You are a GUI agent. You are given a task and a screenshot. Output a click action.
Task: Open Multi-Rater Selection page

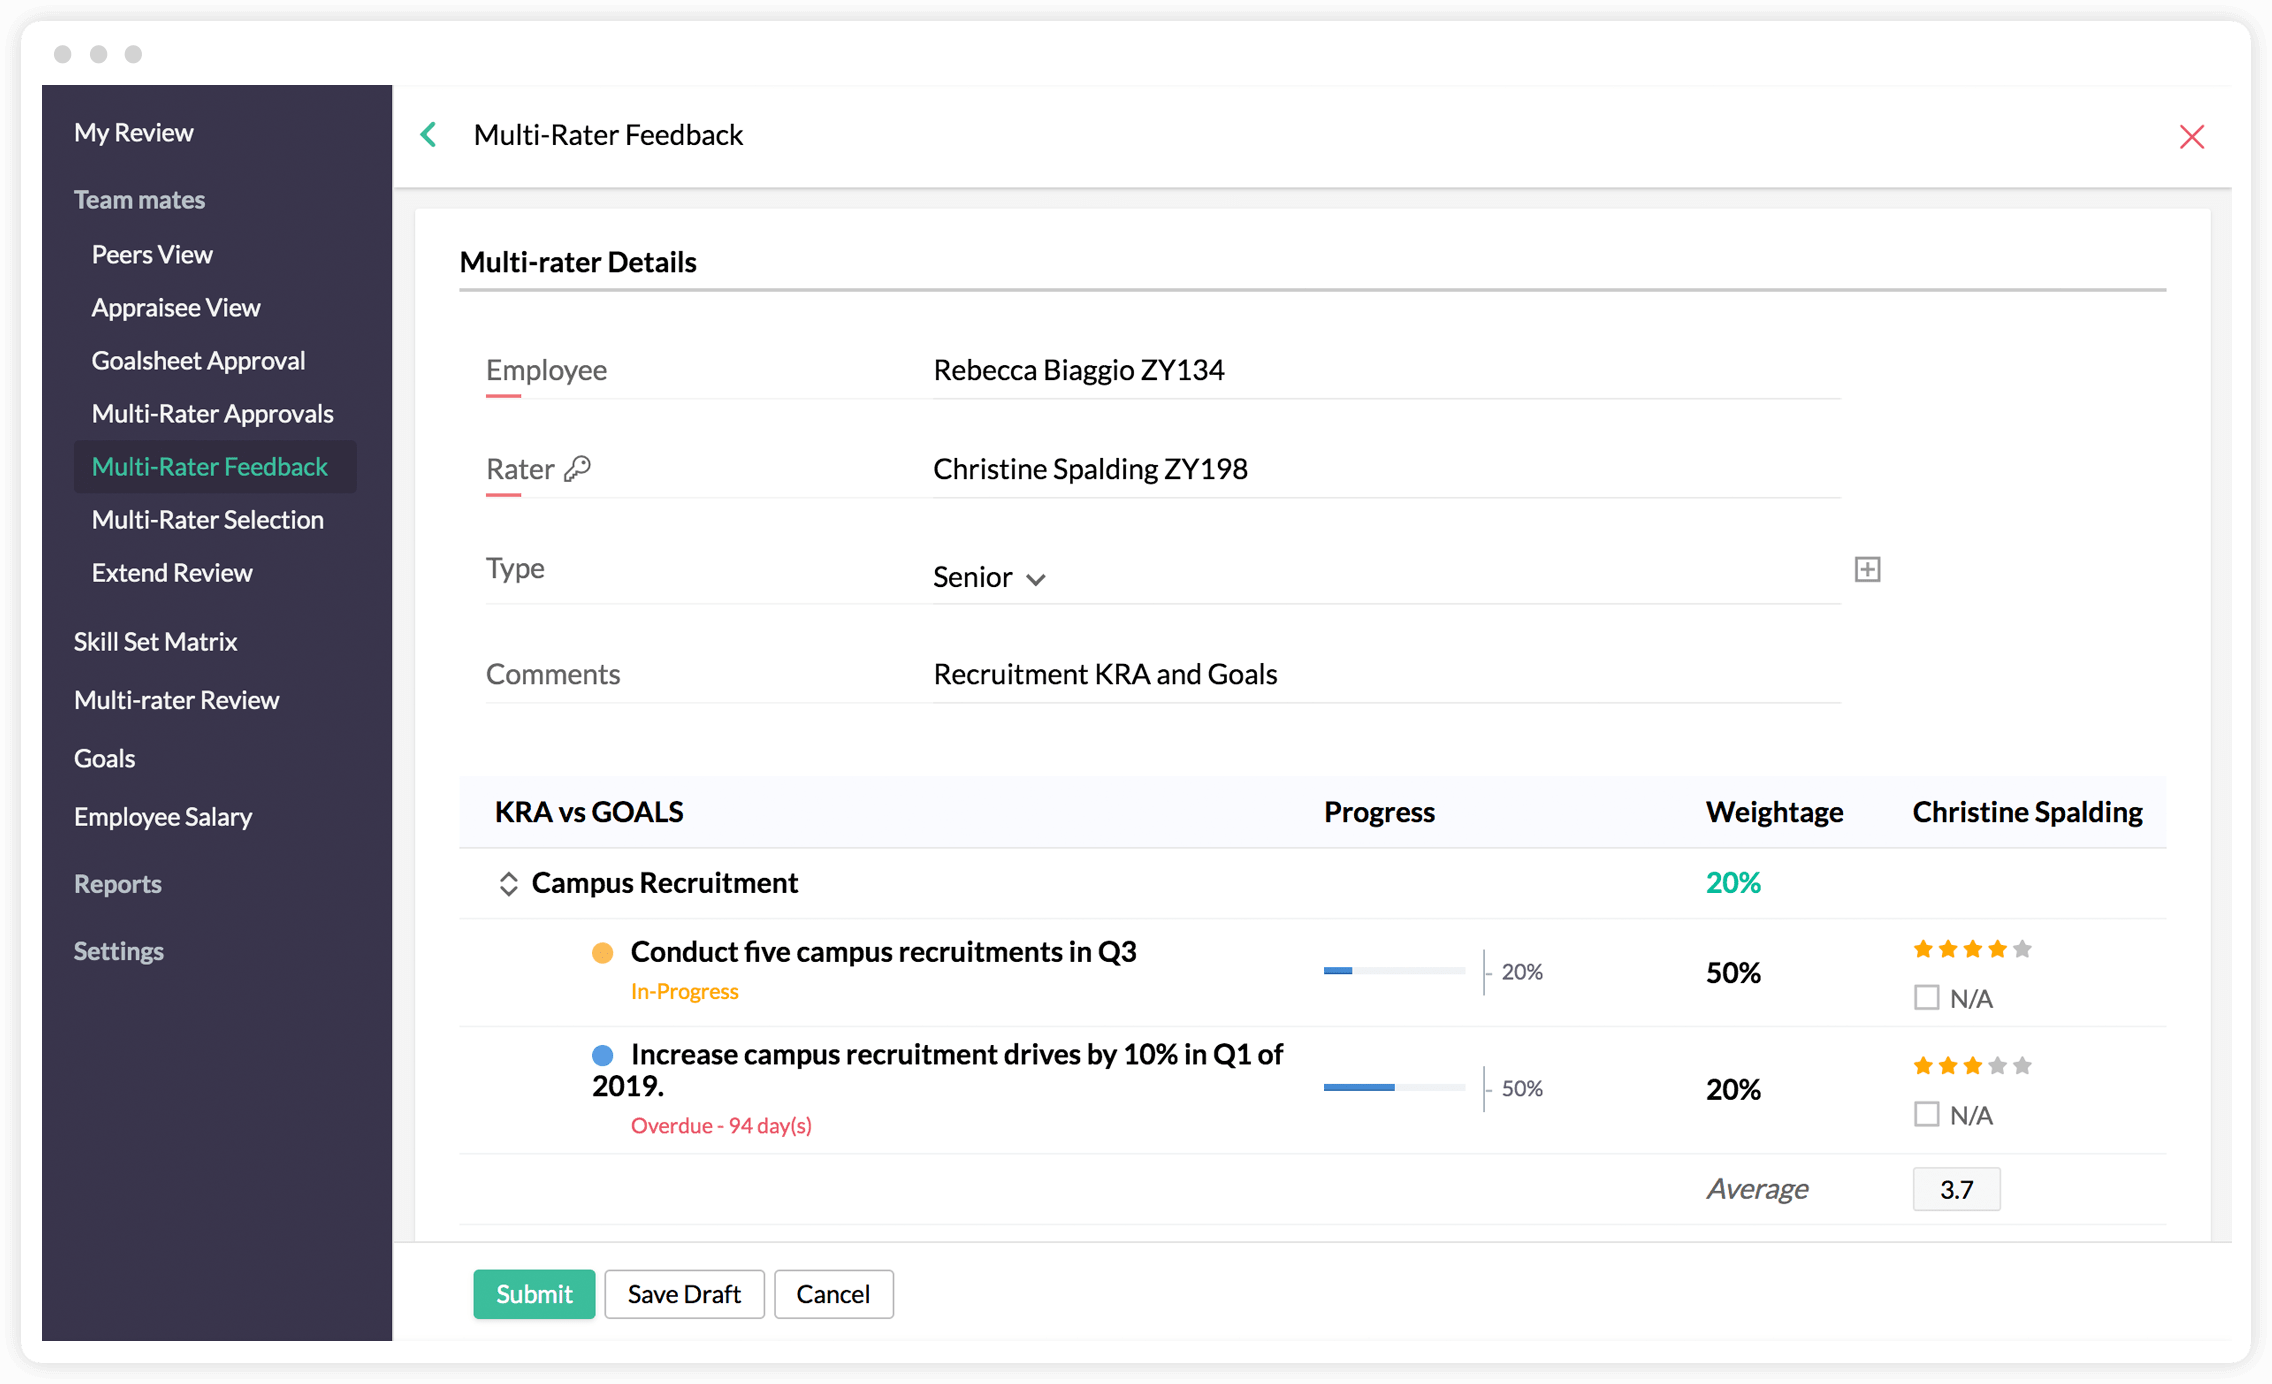pyautogui.click(x=207, y=519)
